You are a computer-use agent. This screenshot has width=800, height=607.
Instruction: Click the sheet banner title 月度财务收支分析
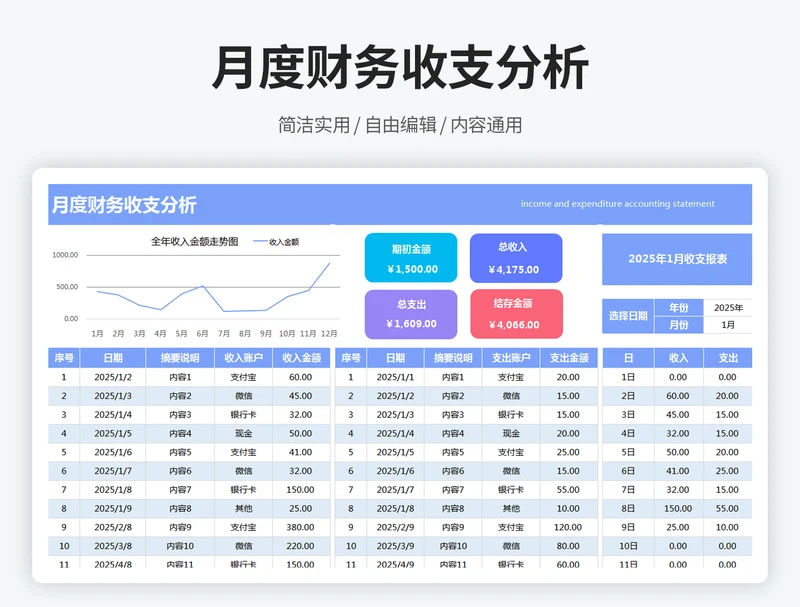click(124, 205)
